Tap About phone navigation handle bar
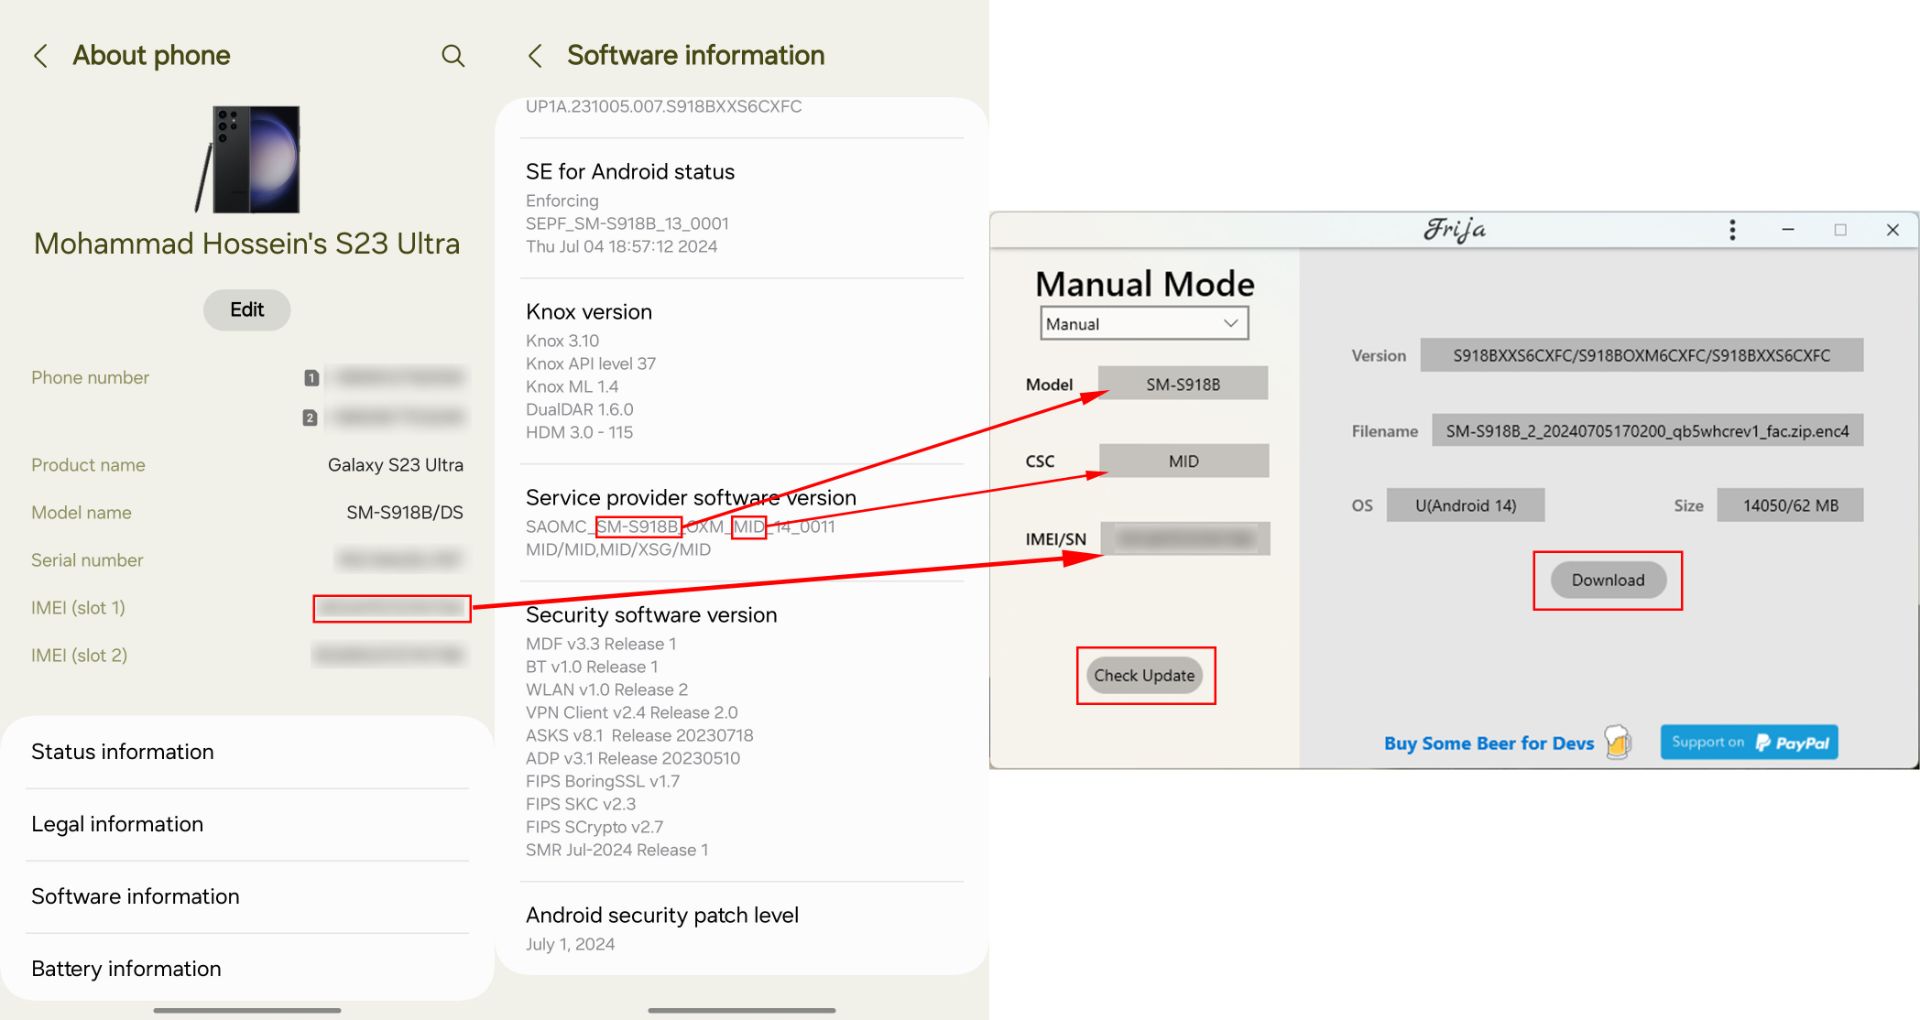1920x1020 pixels. click(247, 1010)
